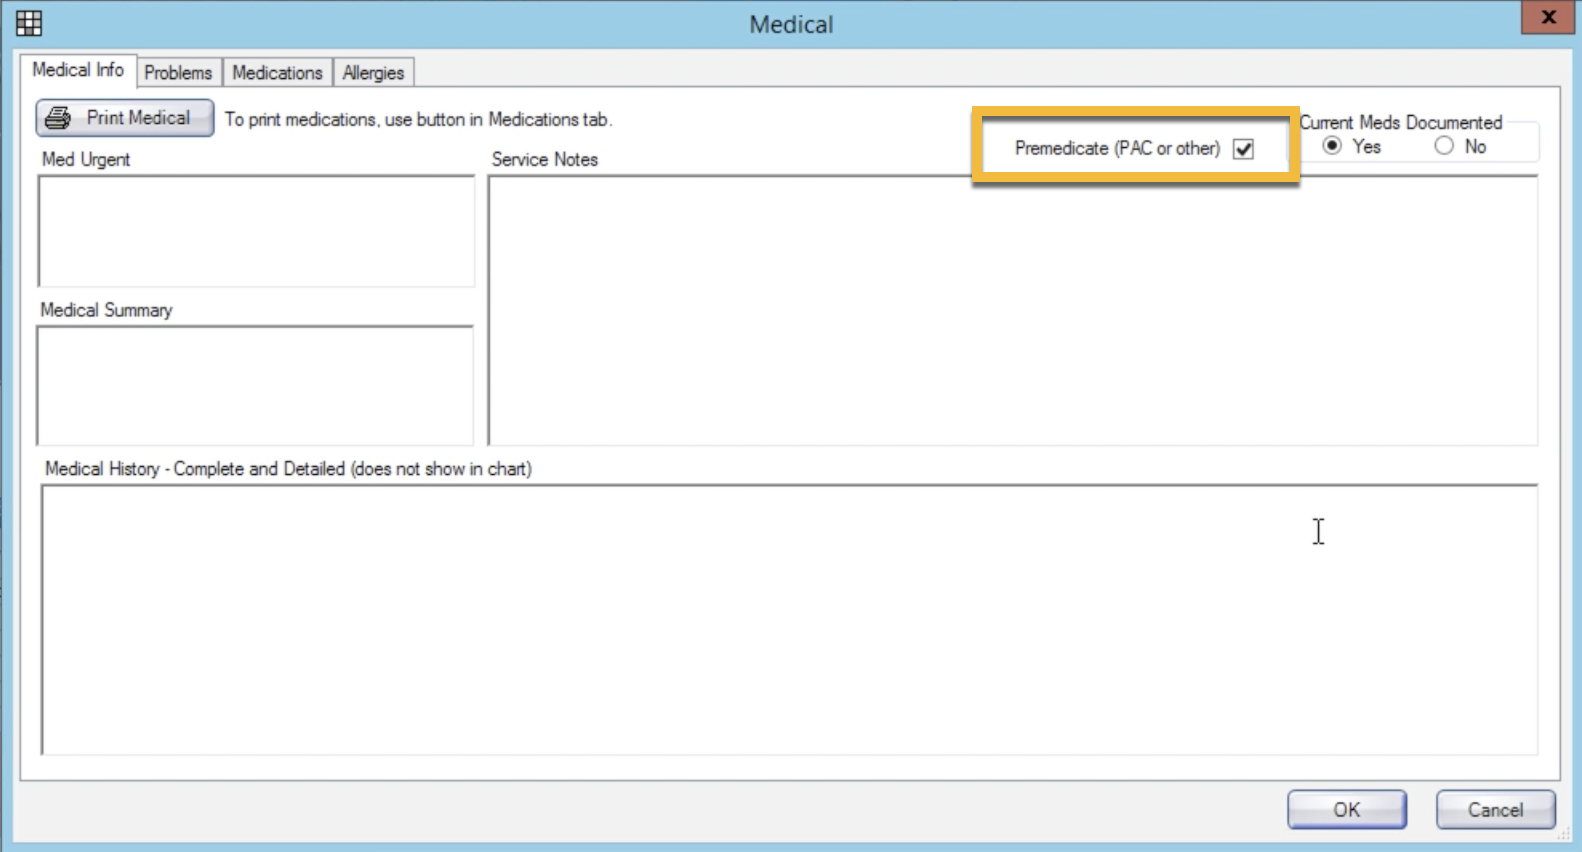
Task: Select Yes for Current Meds Documented
Action: (1332, 146)
